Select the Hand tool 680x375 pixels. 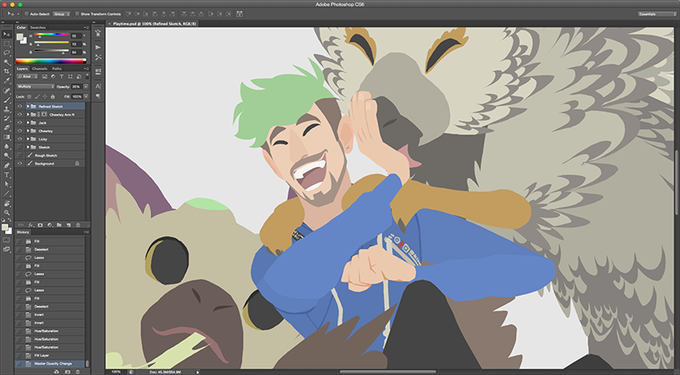tap(7, 203)
